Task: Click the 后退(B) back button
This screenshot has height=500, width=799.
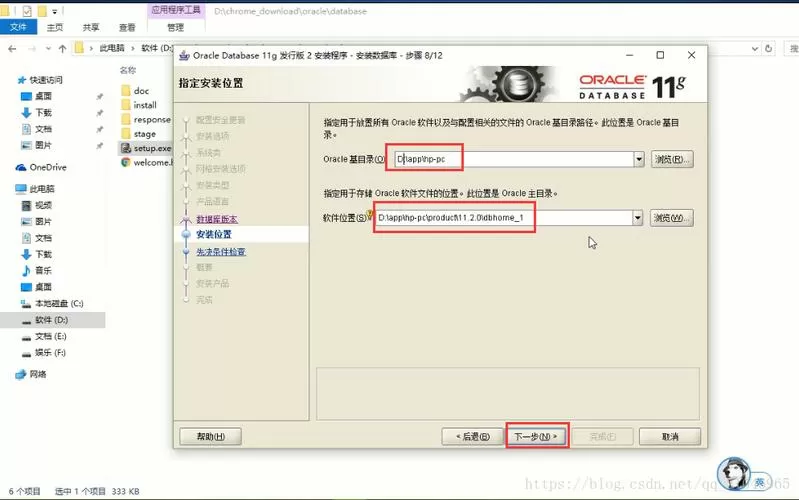Action: pos(472,436)
